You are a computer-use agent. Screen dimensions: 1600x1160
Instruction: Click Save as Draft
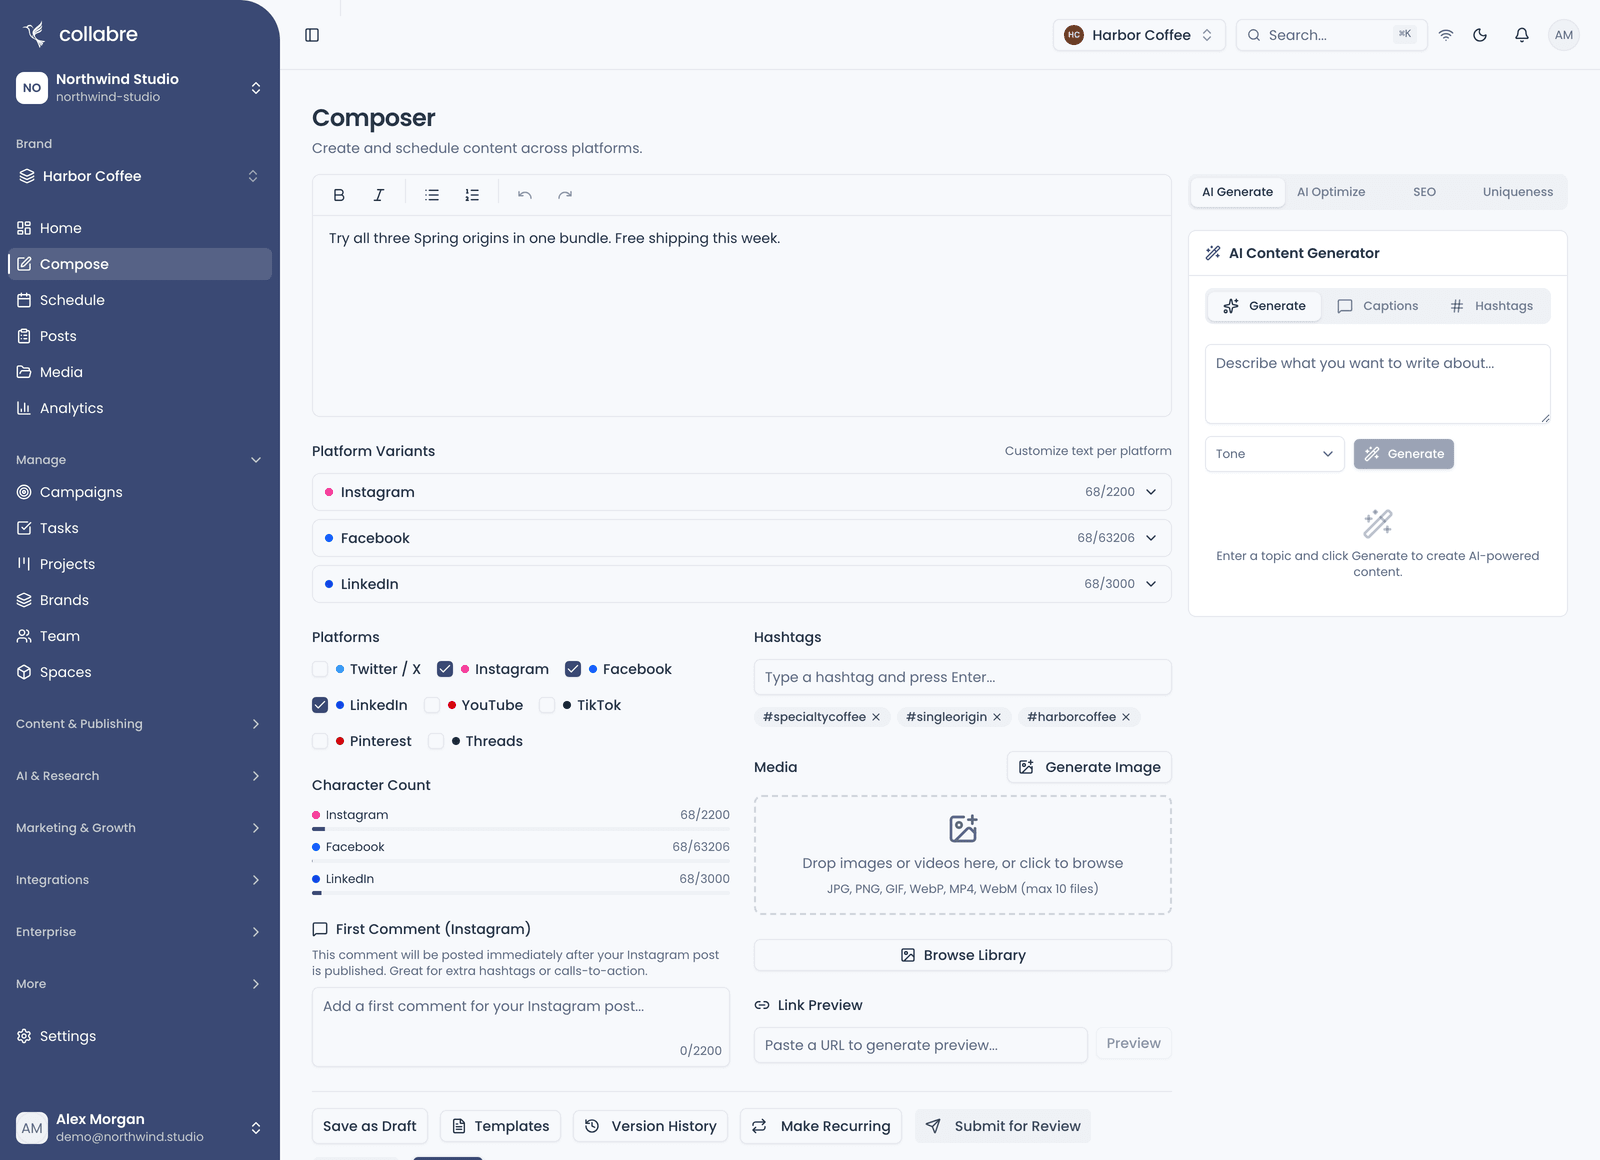pyautogui.click(x=370, y=1126)
